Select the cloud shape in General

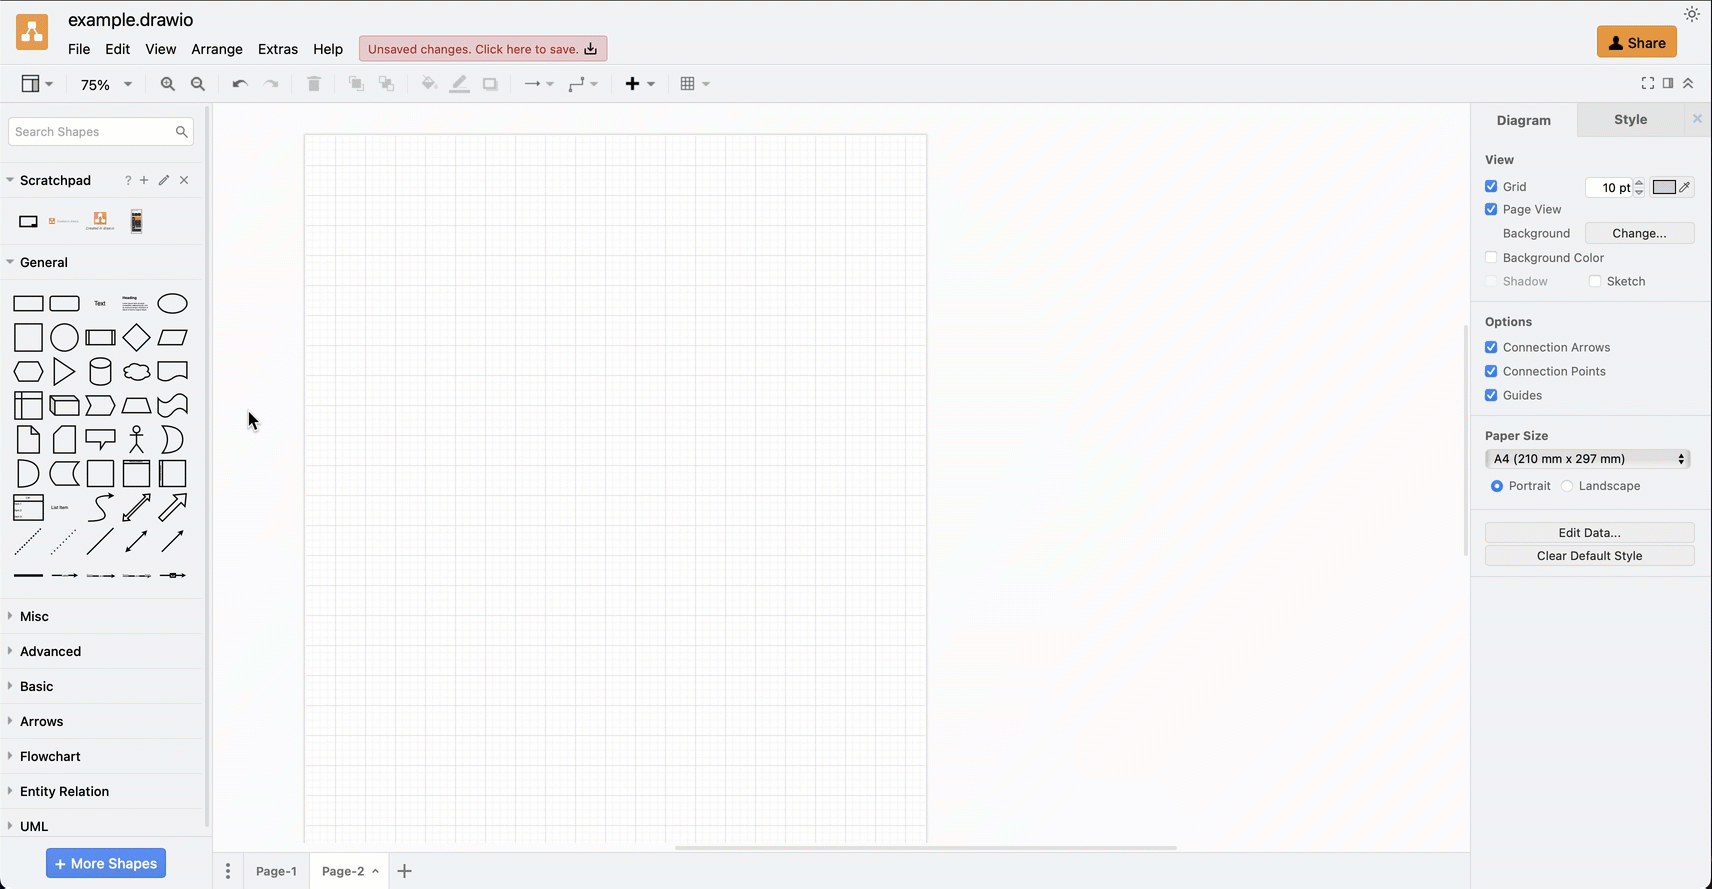(x=136, y=371)
